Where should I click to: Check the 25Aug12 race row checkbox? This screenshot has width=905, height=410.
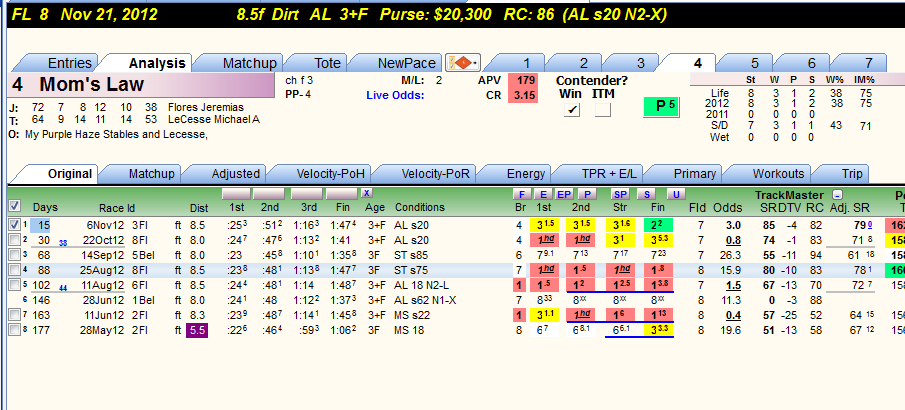click(x=15, y=270)
